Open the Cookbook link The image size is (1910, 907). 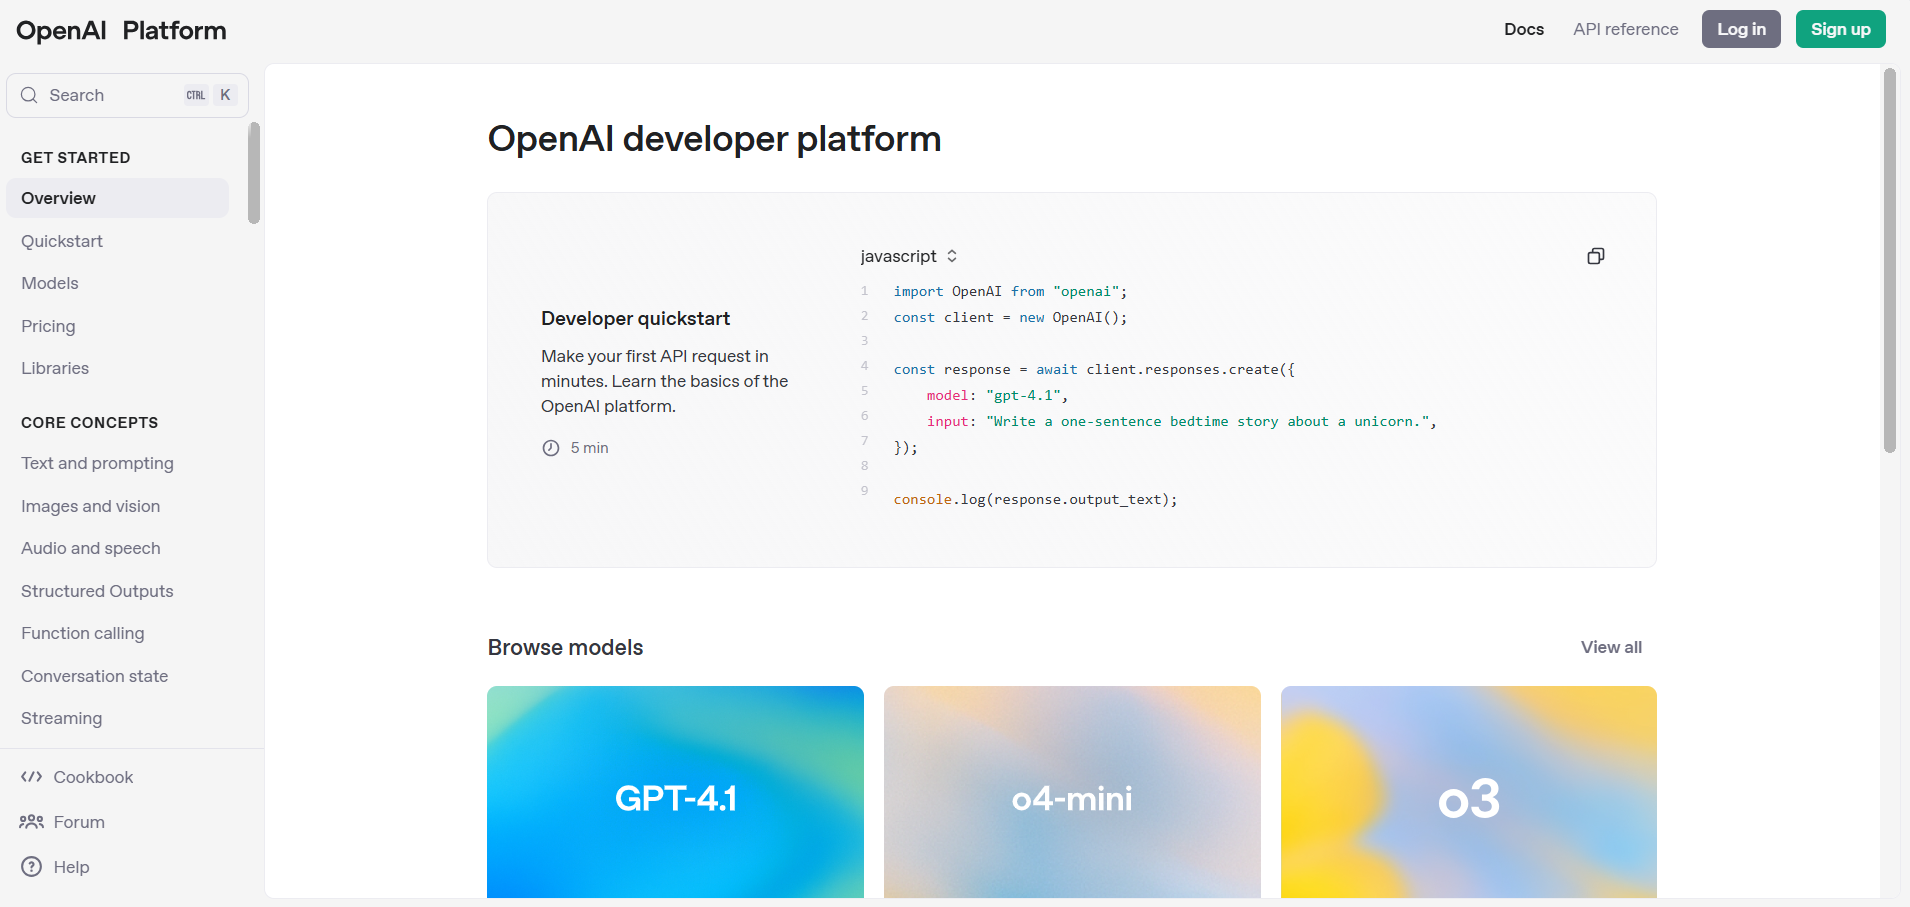(77, 777)
